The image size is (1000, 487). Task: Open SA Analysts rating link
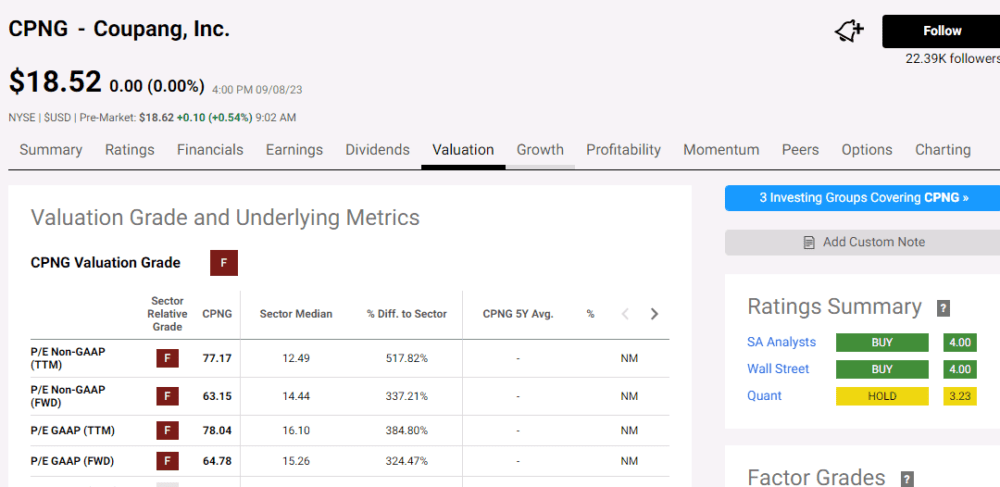click(781, 342)
